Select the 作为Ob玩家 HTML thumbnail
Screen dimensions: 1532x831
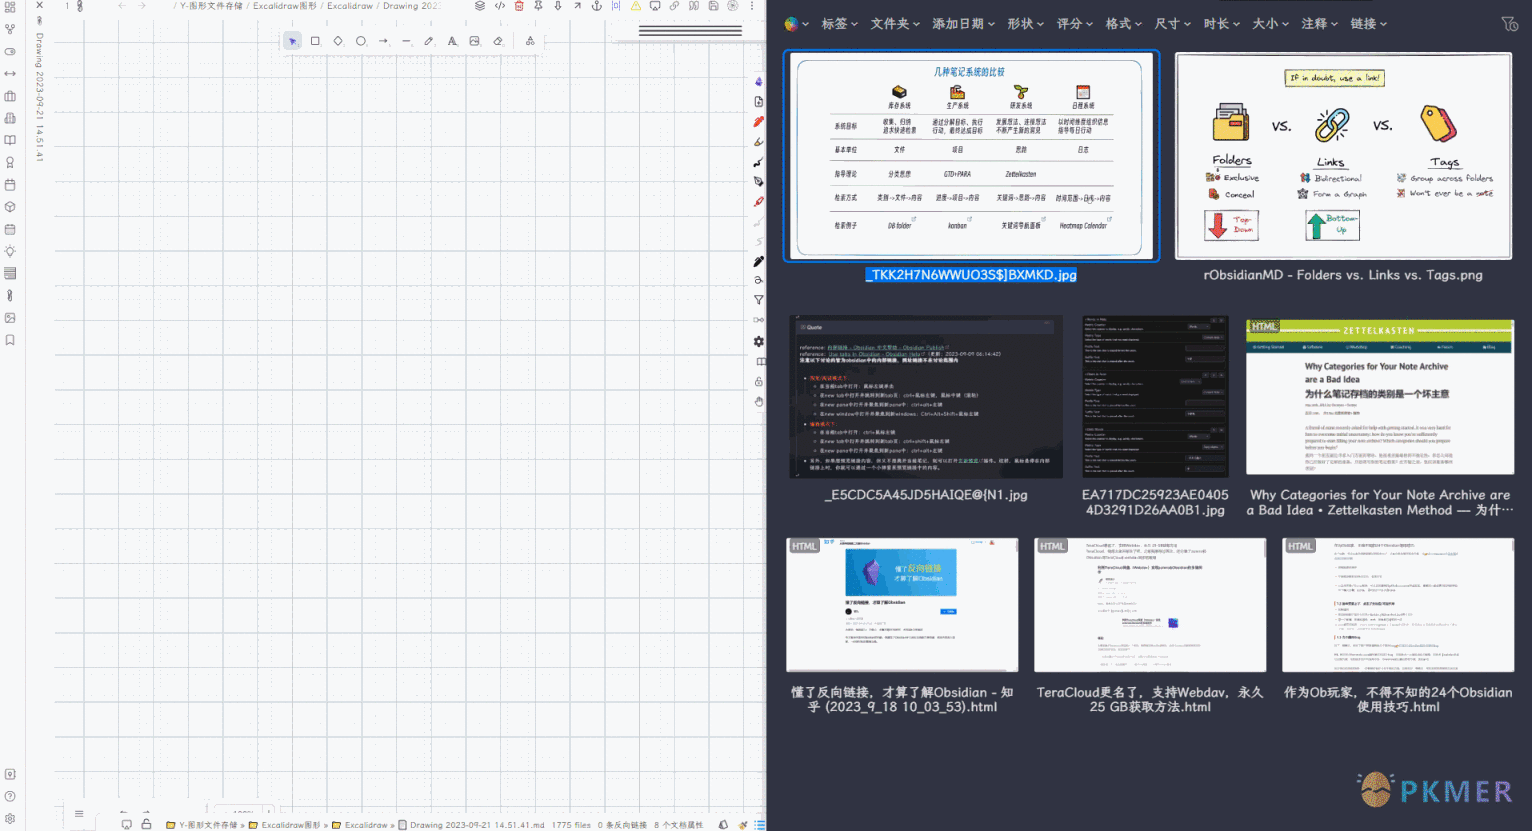click(x=1398, y=605)
